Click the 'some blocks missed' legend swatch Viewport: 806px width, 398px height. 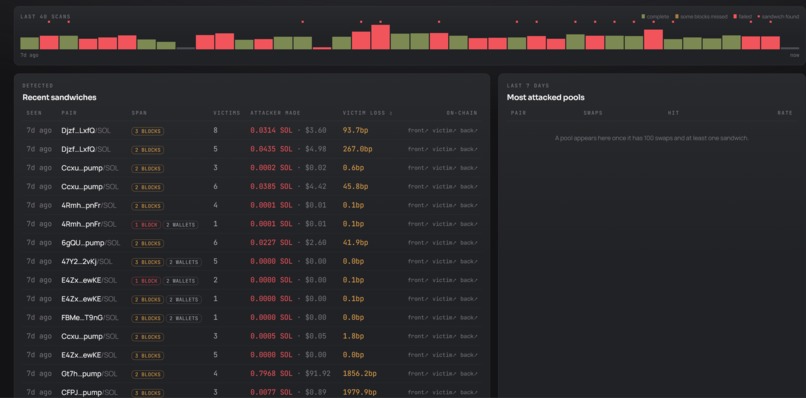677,17
